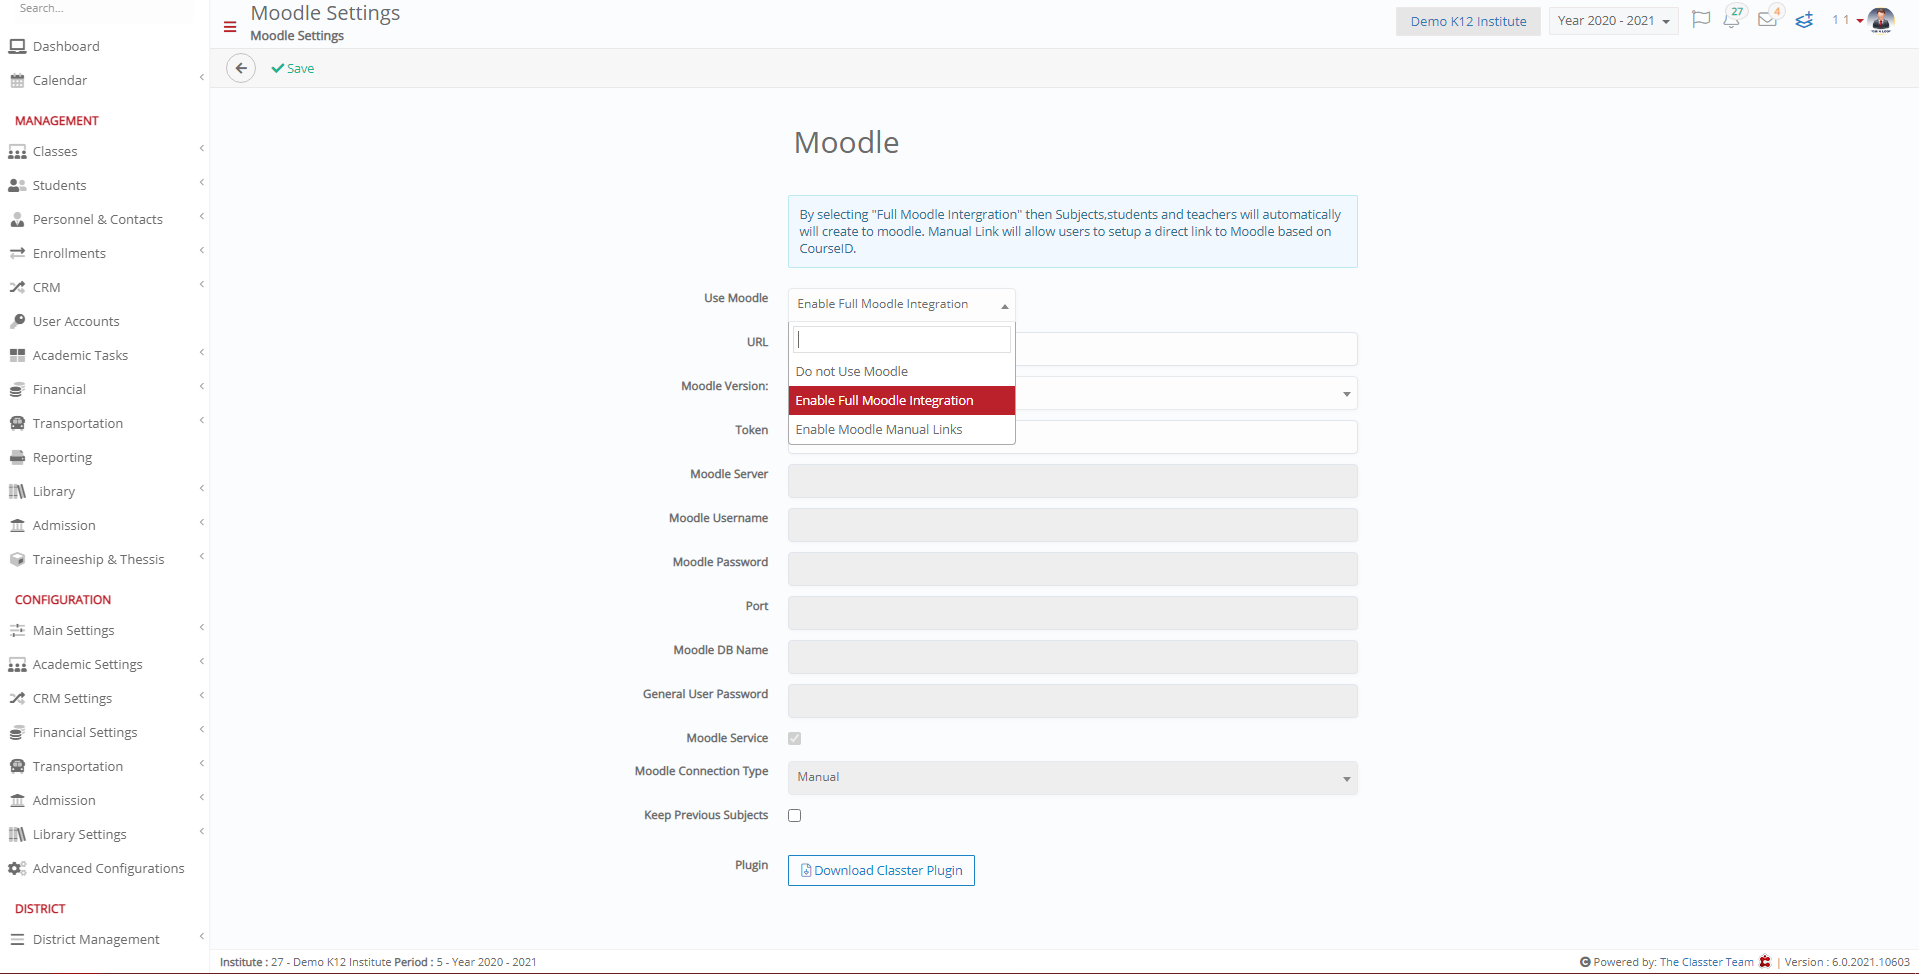
Task: Click the Financial icon under Management
Action: 17,390
